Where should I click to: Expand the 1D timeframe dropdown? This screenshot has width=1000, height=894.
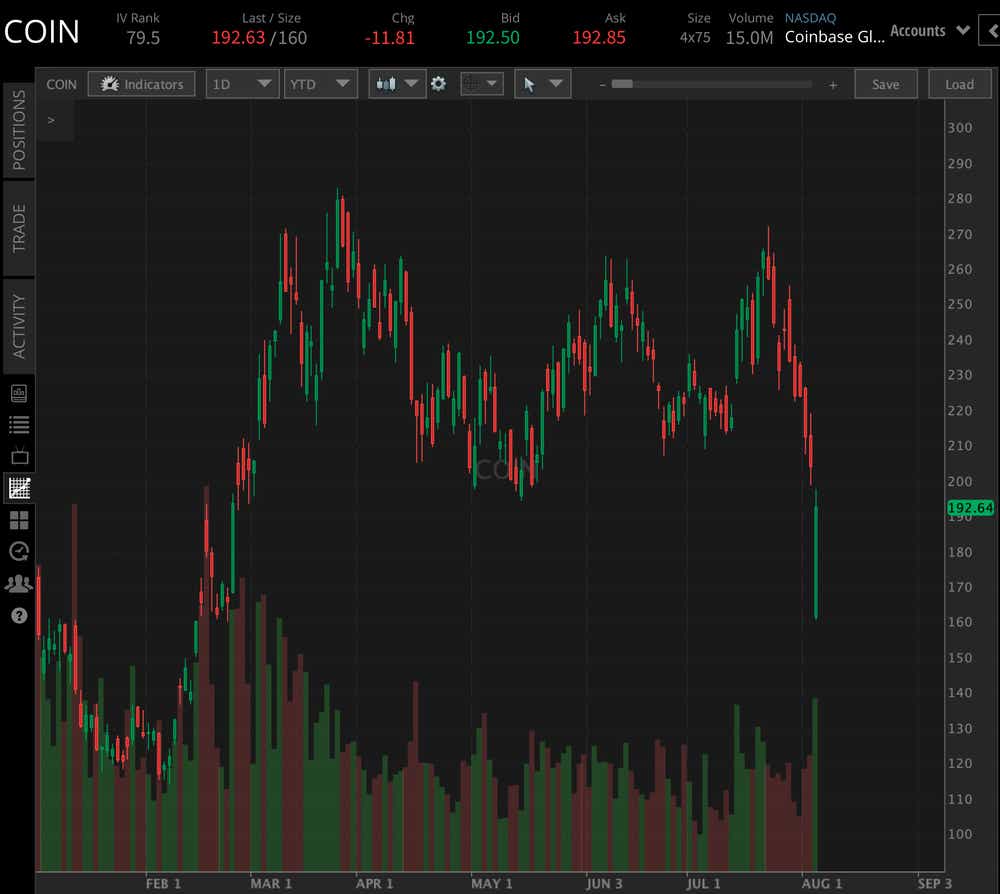(x=242, y=84)
